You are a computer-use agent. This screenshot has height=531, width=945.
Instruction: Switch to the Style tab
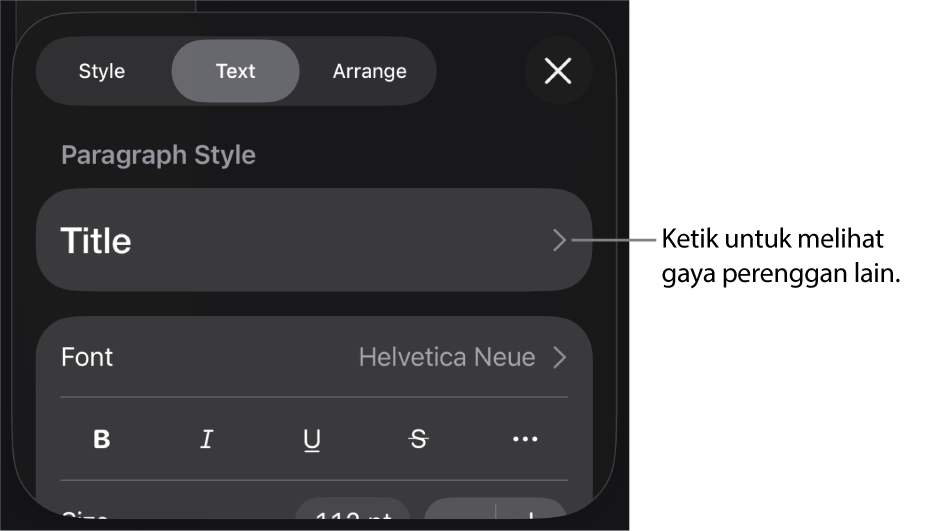point(102,71)
